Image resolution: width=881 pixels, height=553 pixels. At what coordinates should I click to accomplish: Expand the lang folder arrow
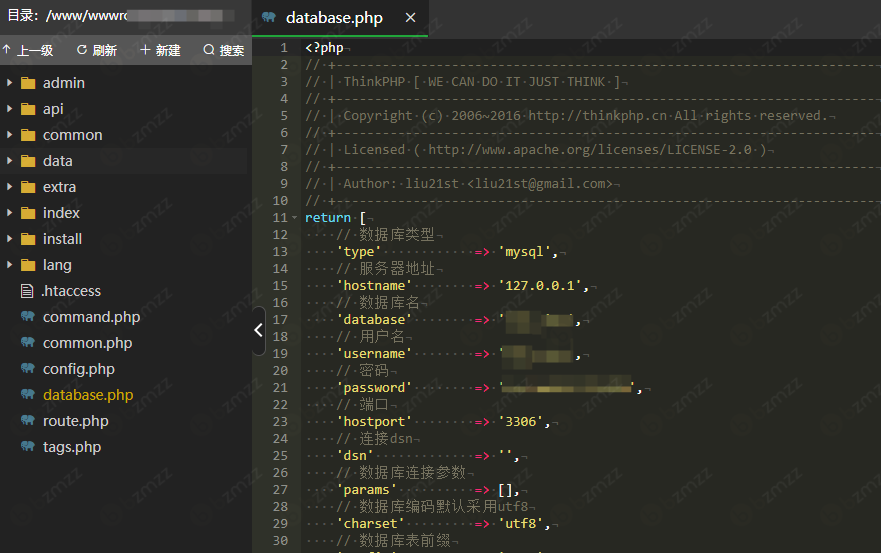[9, 265]
